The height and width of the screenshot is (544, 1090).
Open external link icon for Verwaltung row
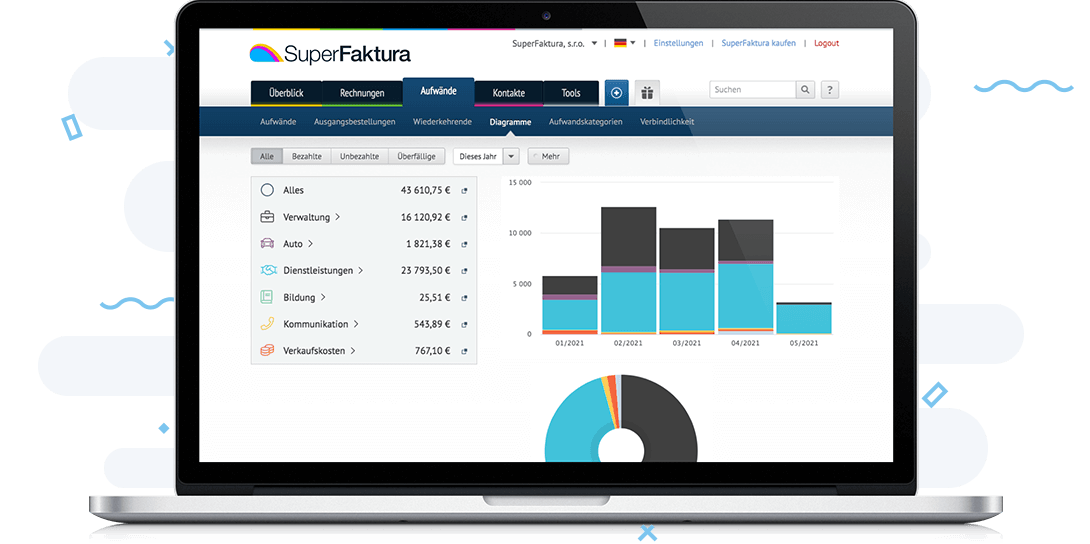coord(464,217)
